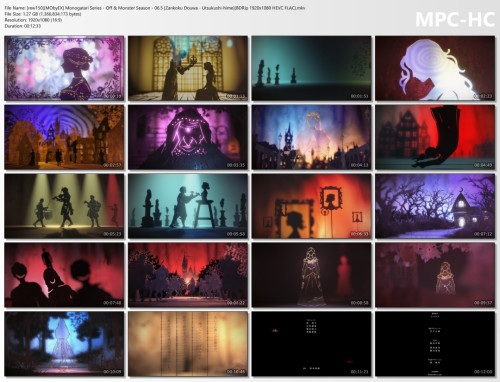Open the red background fallen figure thumbnail

[435, 137]
